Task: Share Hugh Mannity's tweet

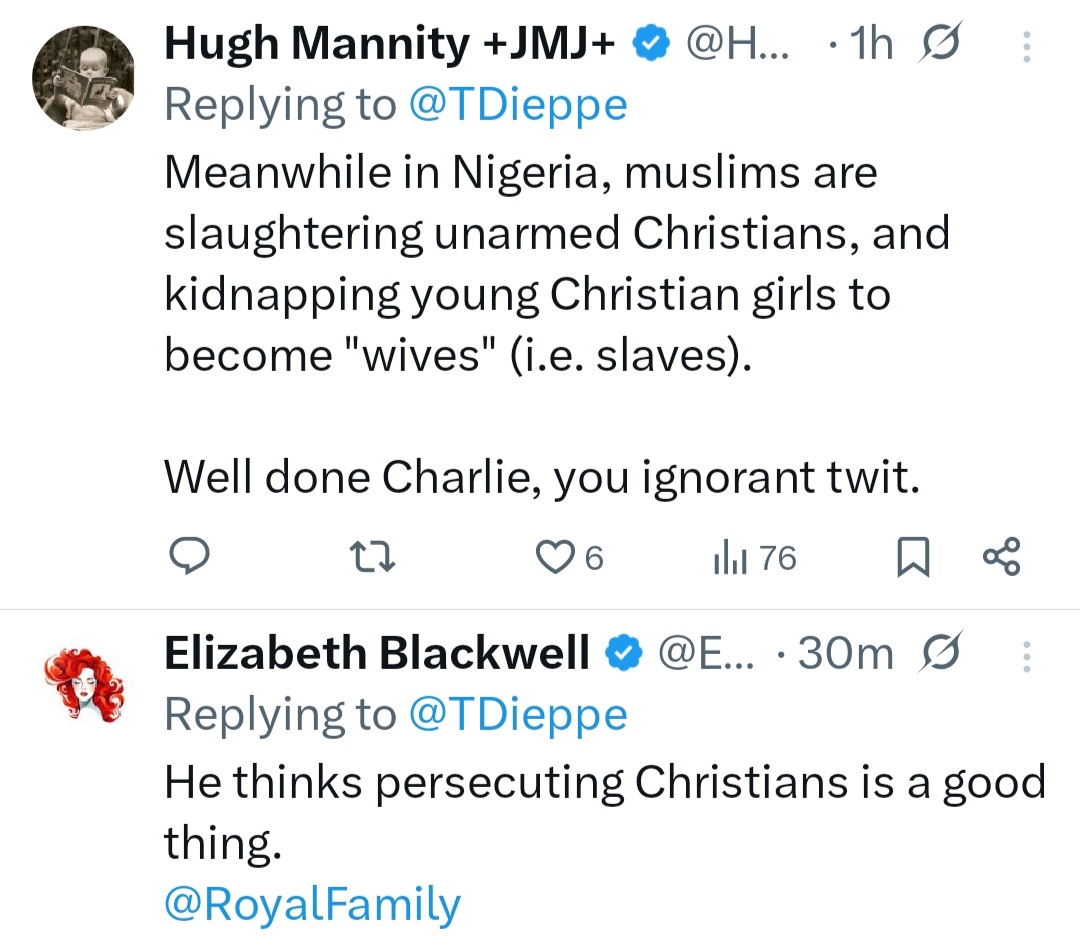Action: click(1001, 557)
